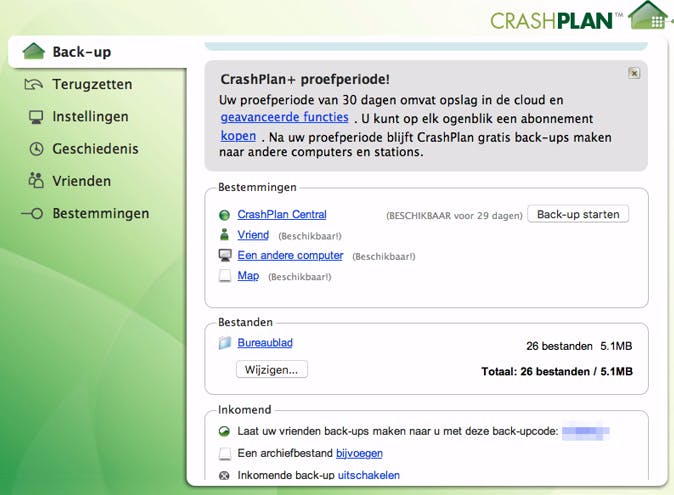Image resolution: width=674 pixels, height=495 pixels.
Task: Click the CrashPlan house logo icon
Action: tap(649, 15)
